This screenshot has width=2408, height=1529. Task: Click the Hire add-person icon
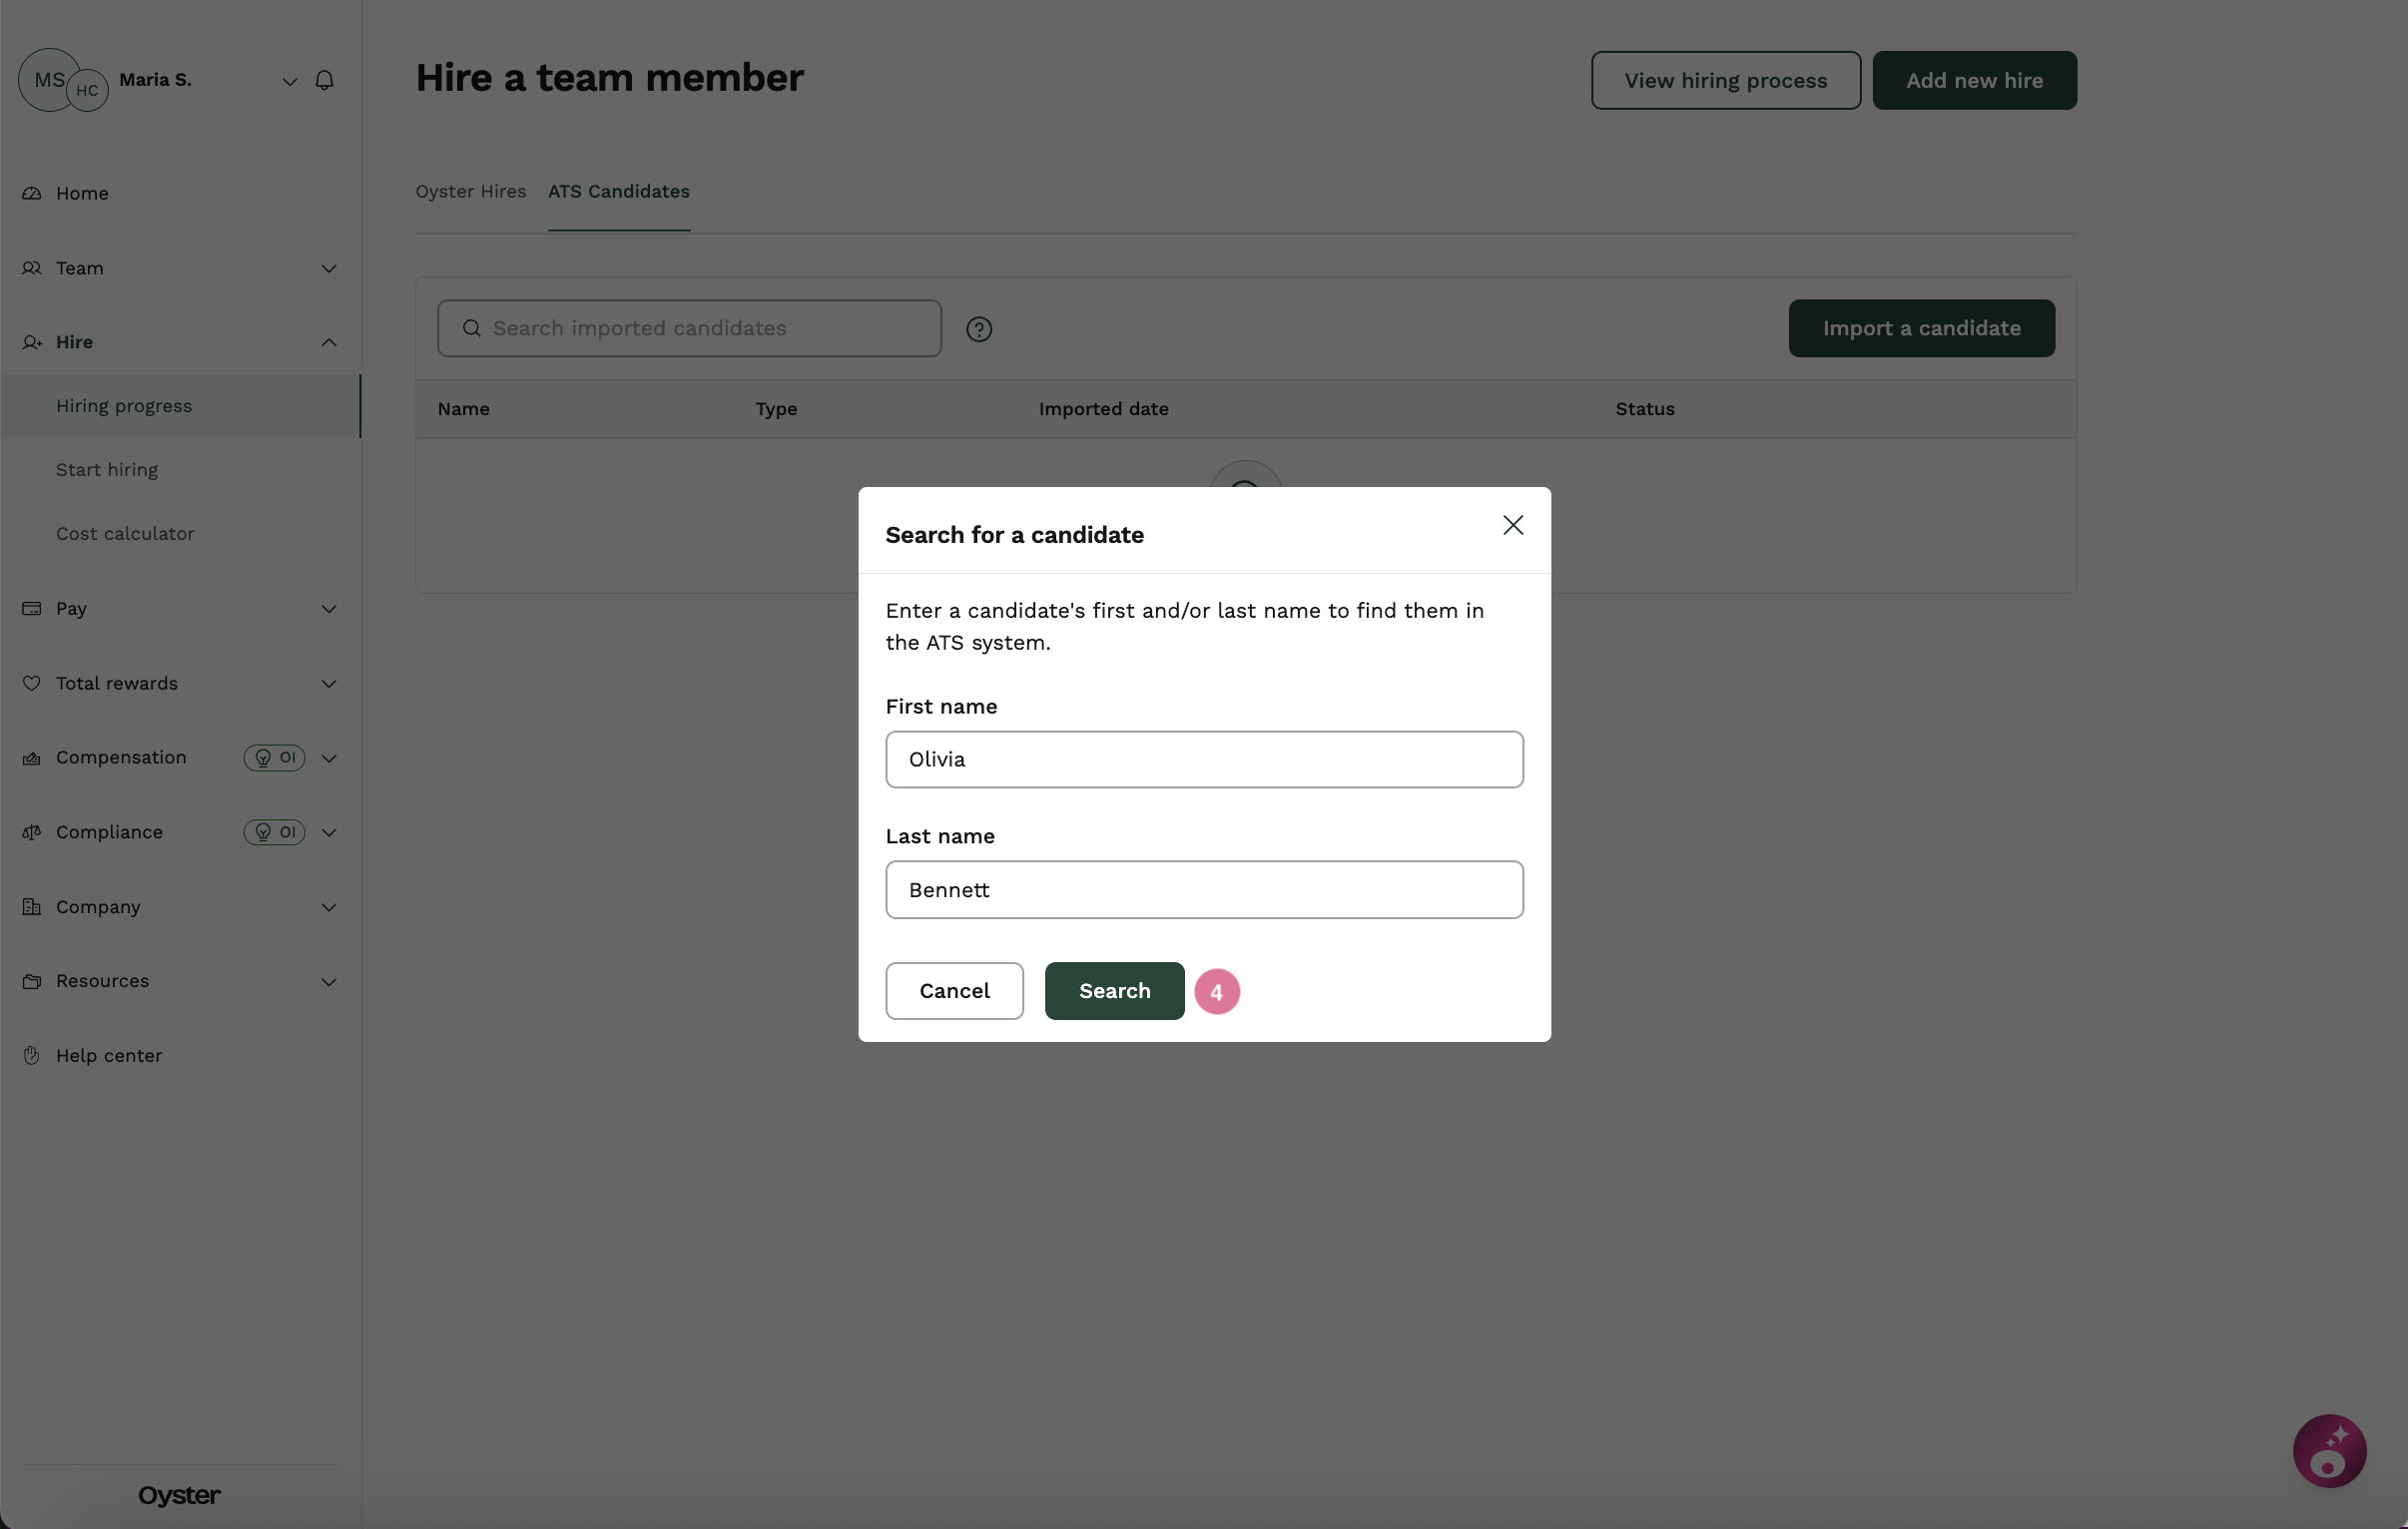[32, 342]
